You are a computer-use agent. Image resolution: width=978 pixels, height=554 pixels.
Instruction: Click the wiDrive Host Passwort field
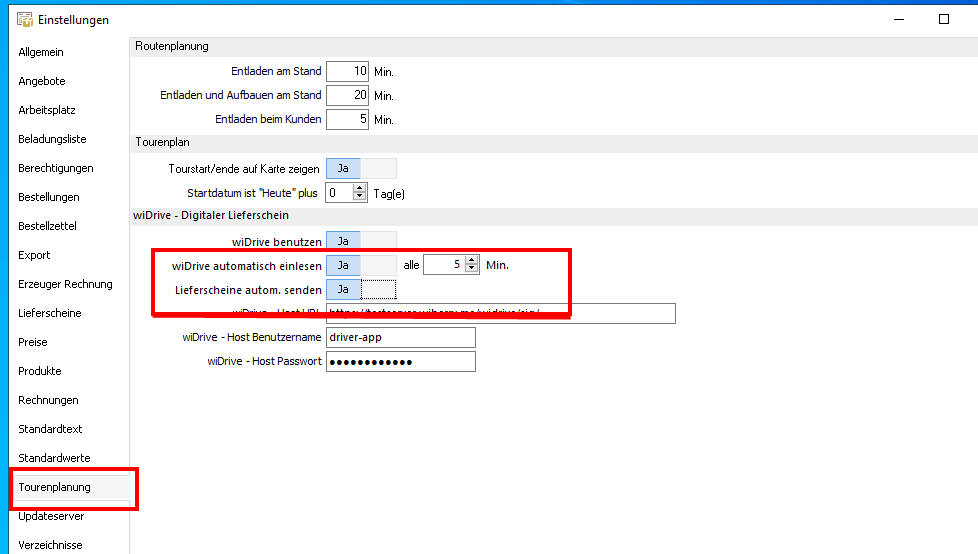click(x=400, y=361)
